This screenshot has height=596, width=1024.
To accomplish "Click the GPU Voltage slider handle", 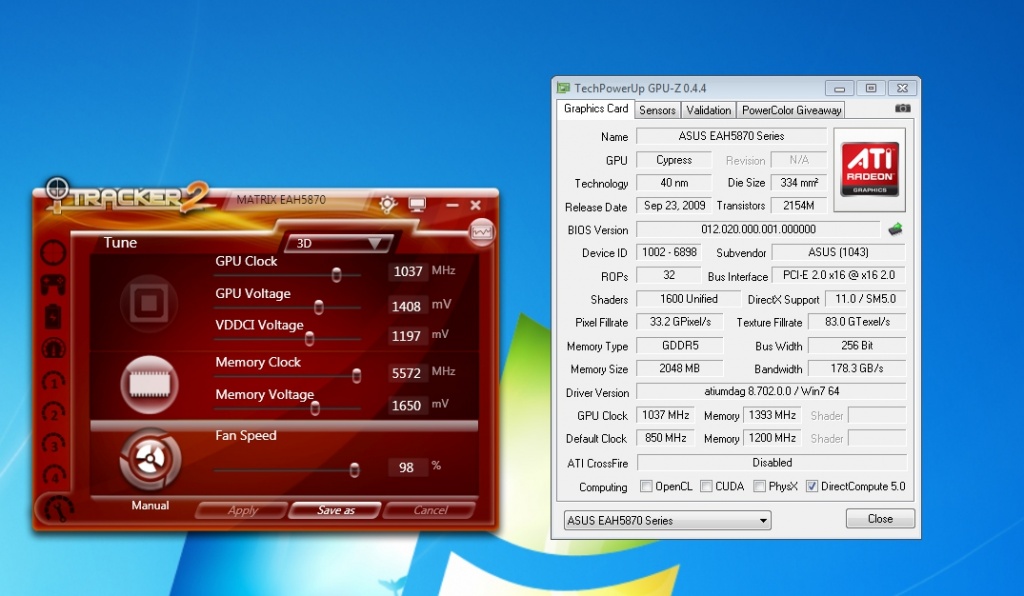I will pyautogui.click(x=319, y=307).
